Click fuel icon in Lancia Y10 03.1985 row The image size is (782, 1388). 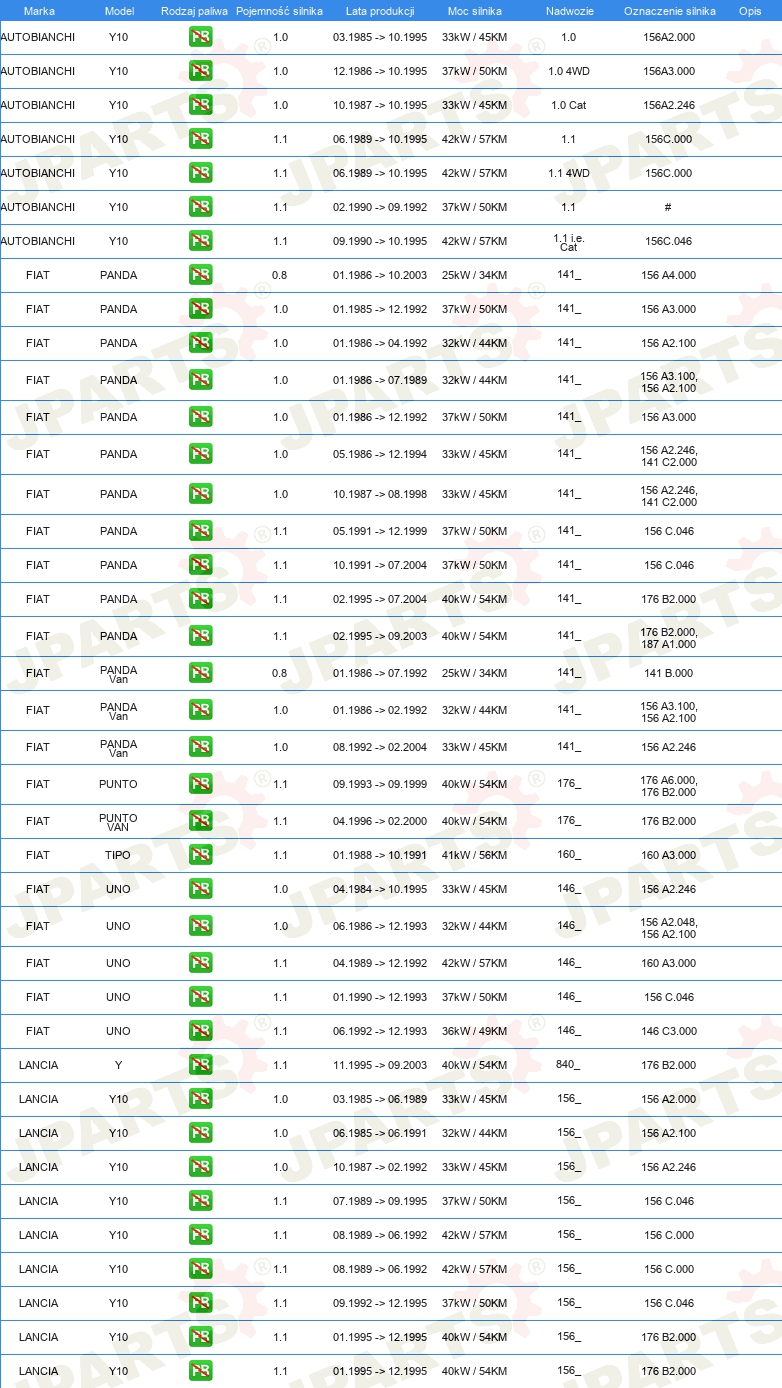pos(200,1099)
